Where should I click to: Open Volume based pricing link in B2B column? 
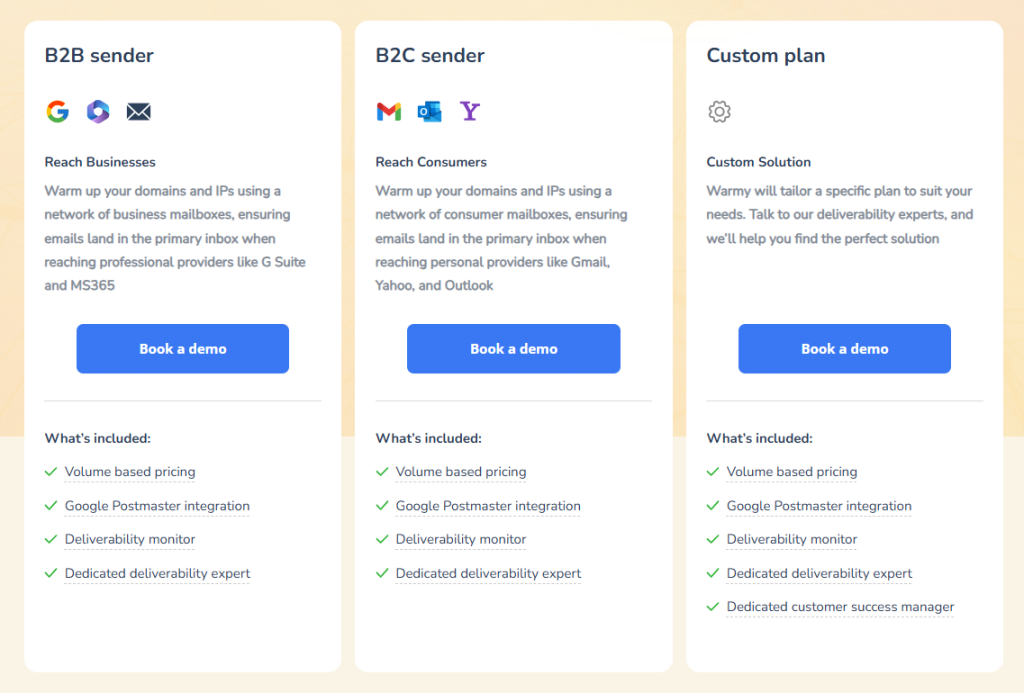[x=129, y=471]
